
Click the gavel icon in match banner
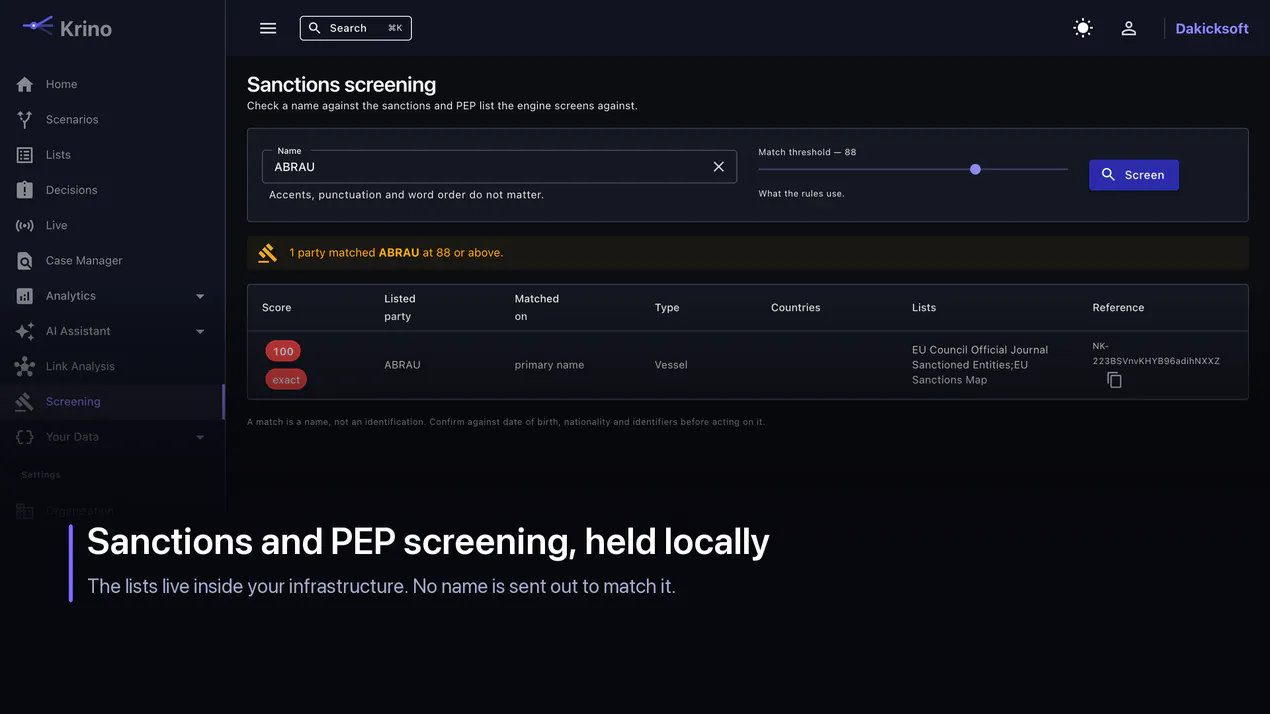(x=267, y=253)
